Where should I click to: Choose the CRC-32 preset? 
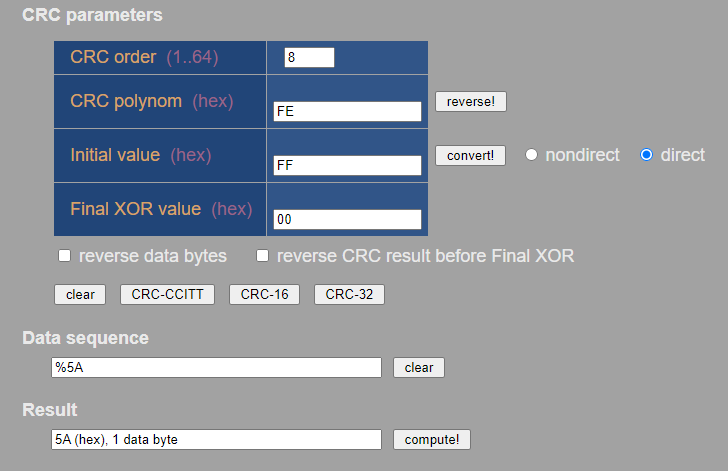point(349,294)
